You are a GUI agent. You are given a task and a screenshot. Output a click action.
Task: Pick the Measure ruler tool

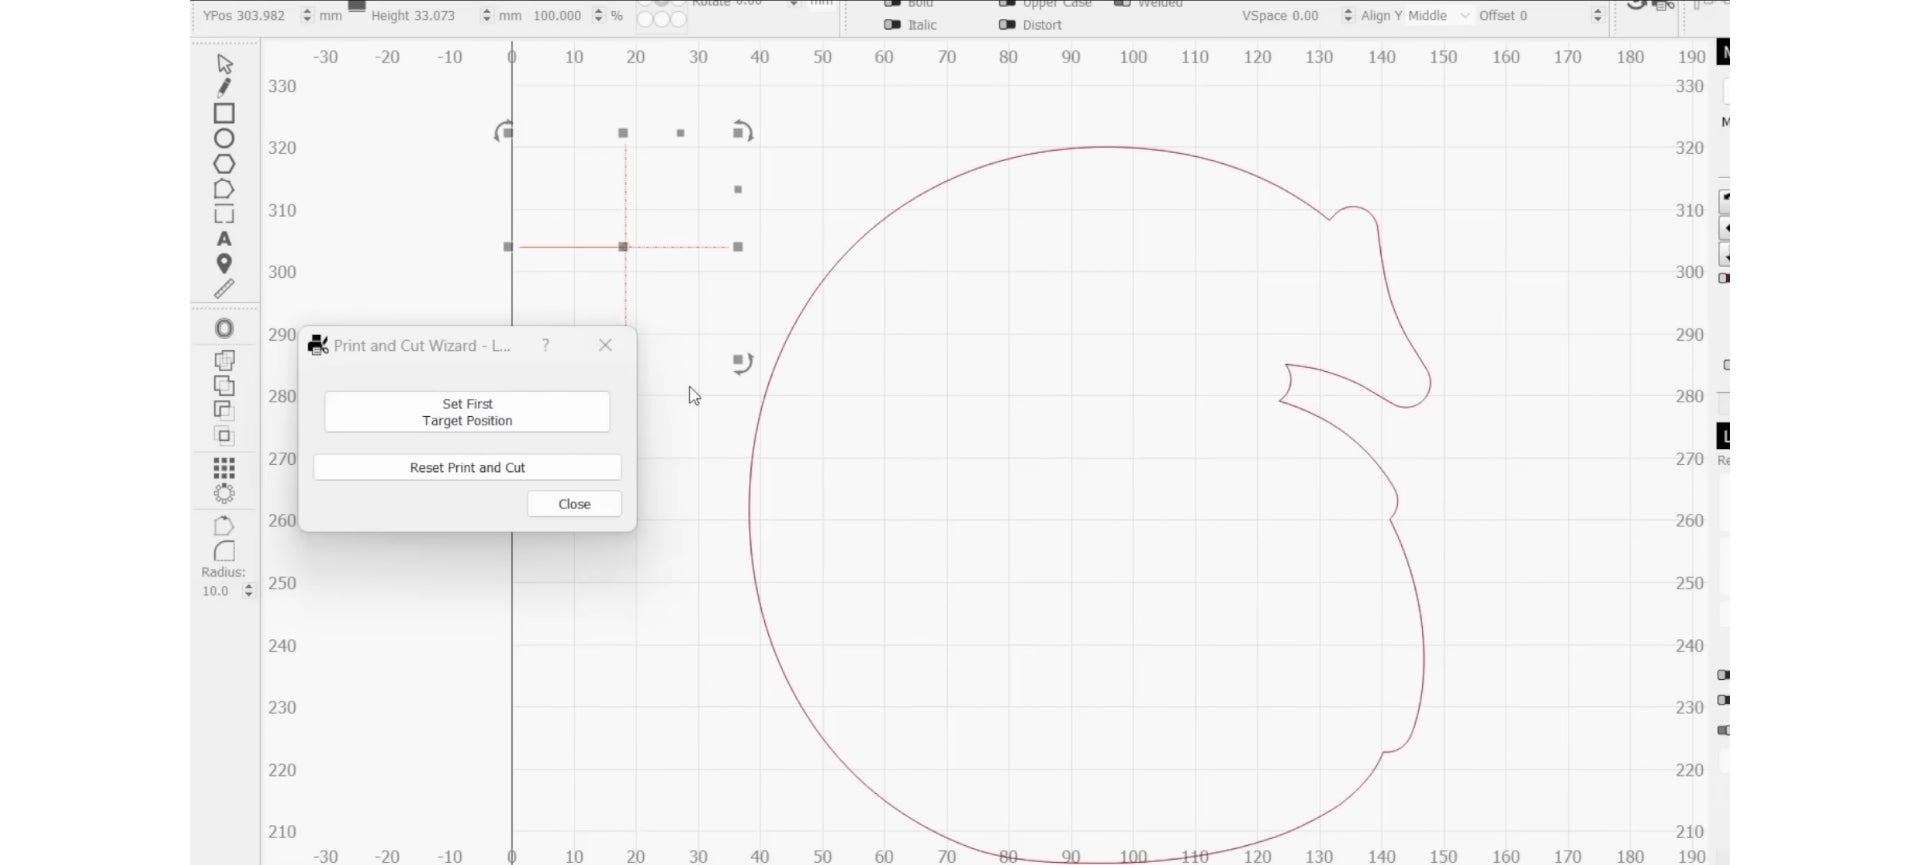click(x=224, y=289)
